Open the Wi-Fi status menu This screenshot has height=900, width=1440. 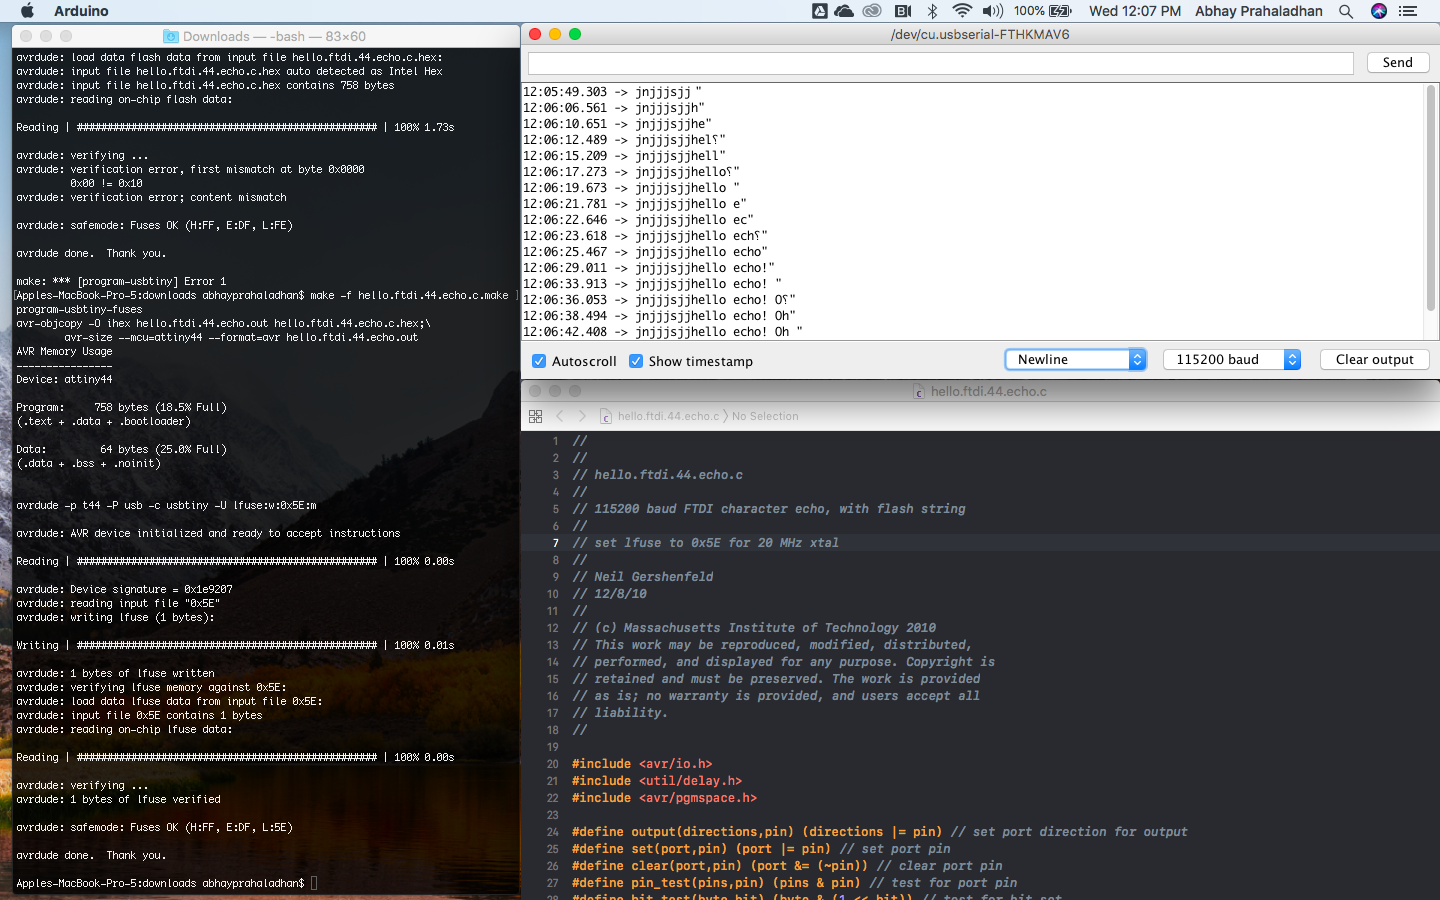coord(962,11)
